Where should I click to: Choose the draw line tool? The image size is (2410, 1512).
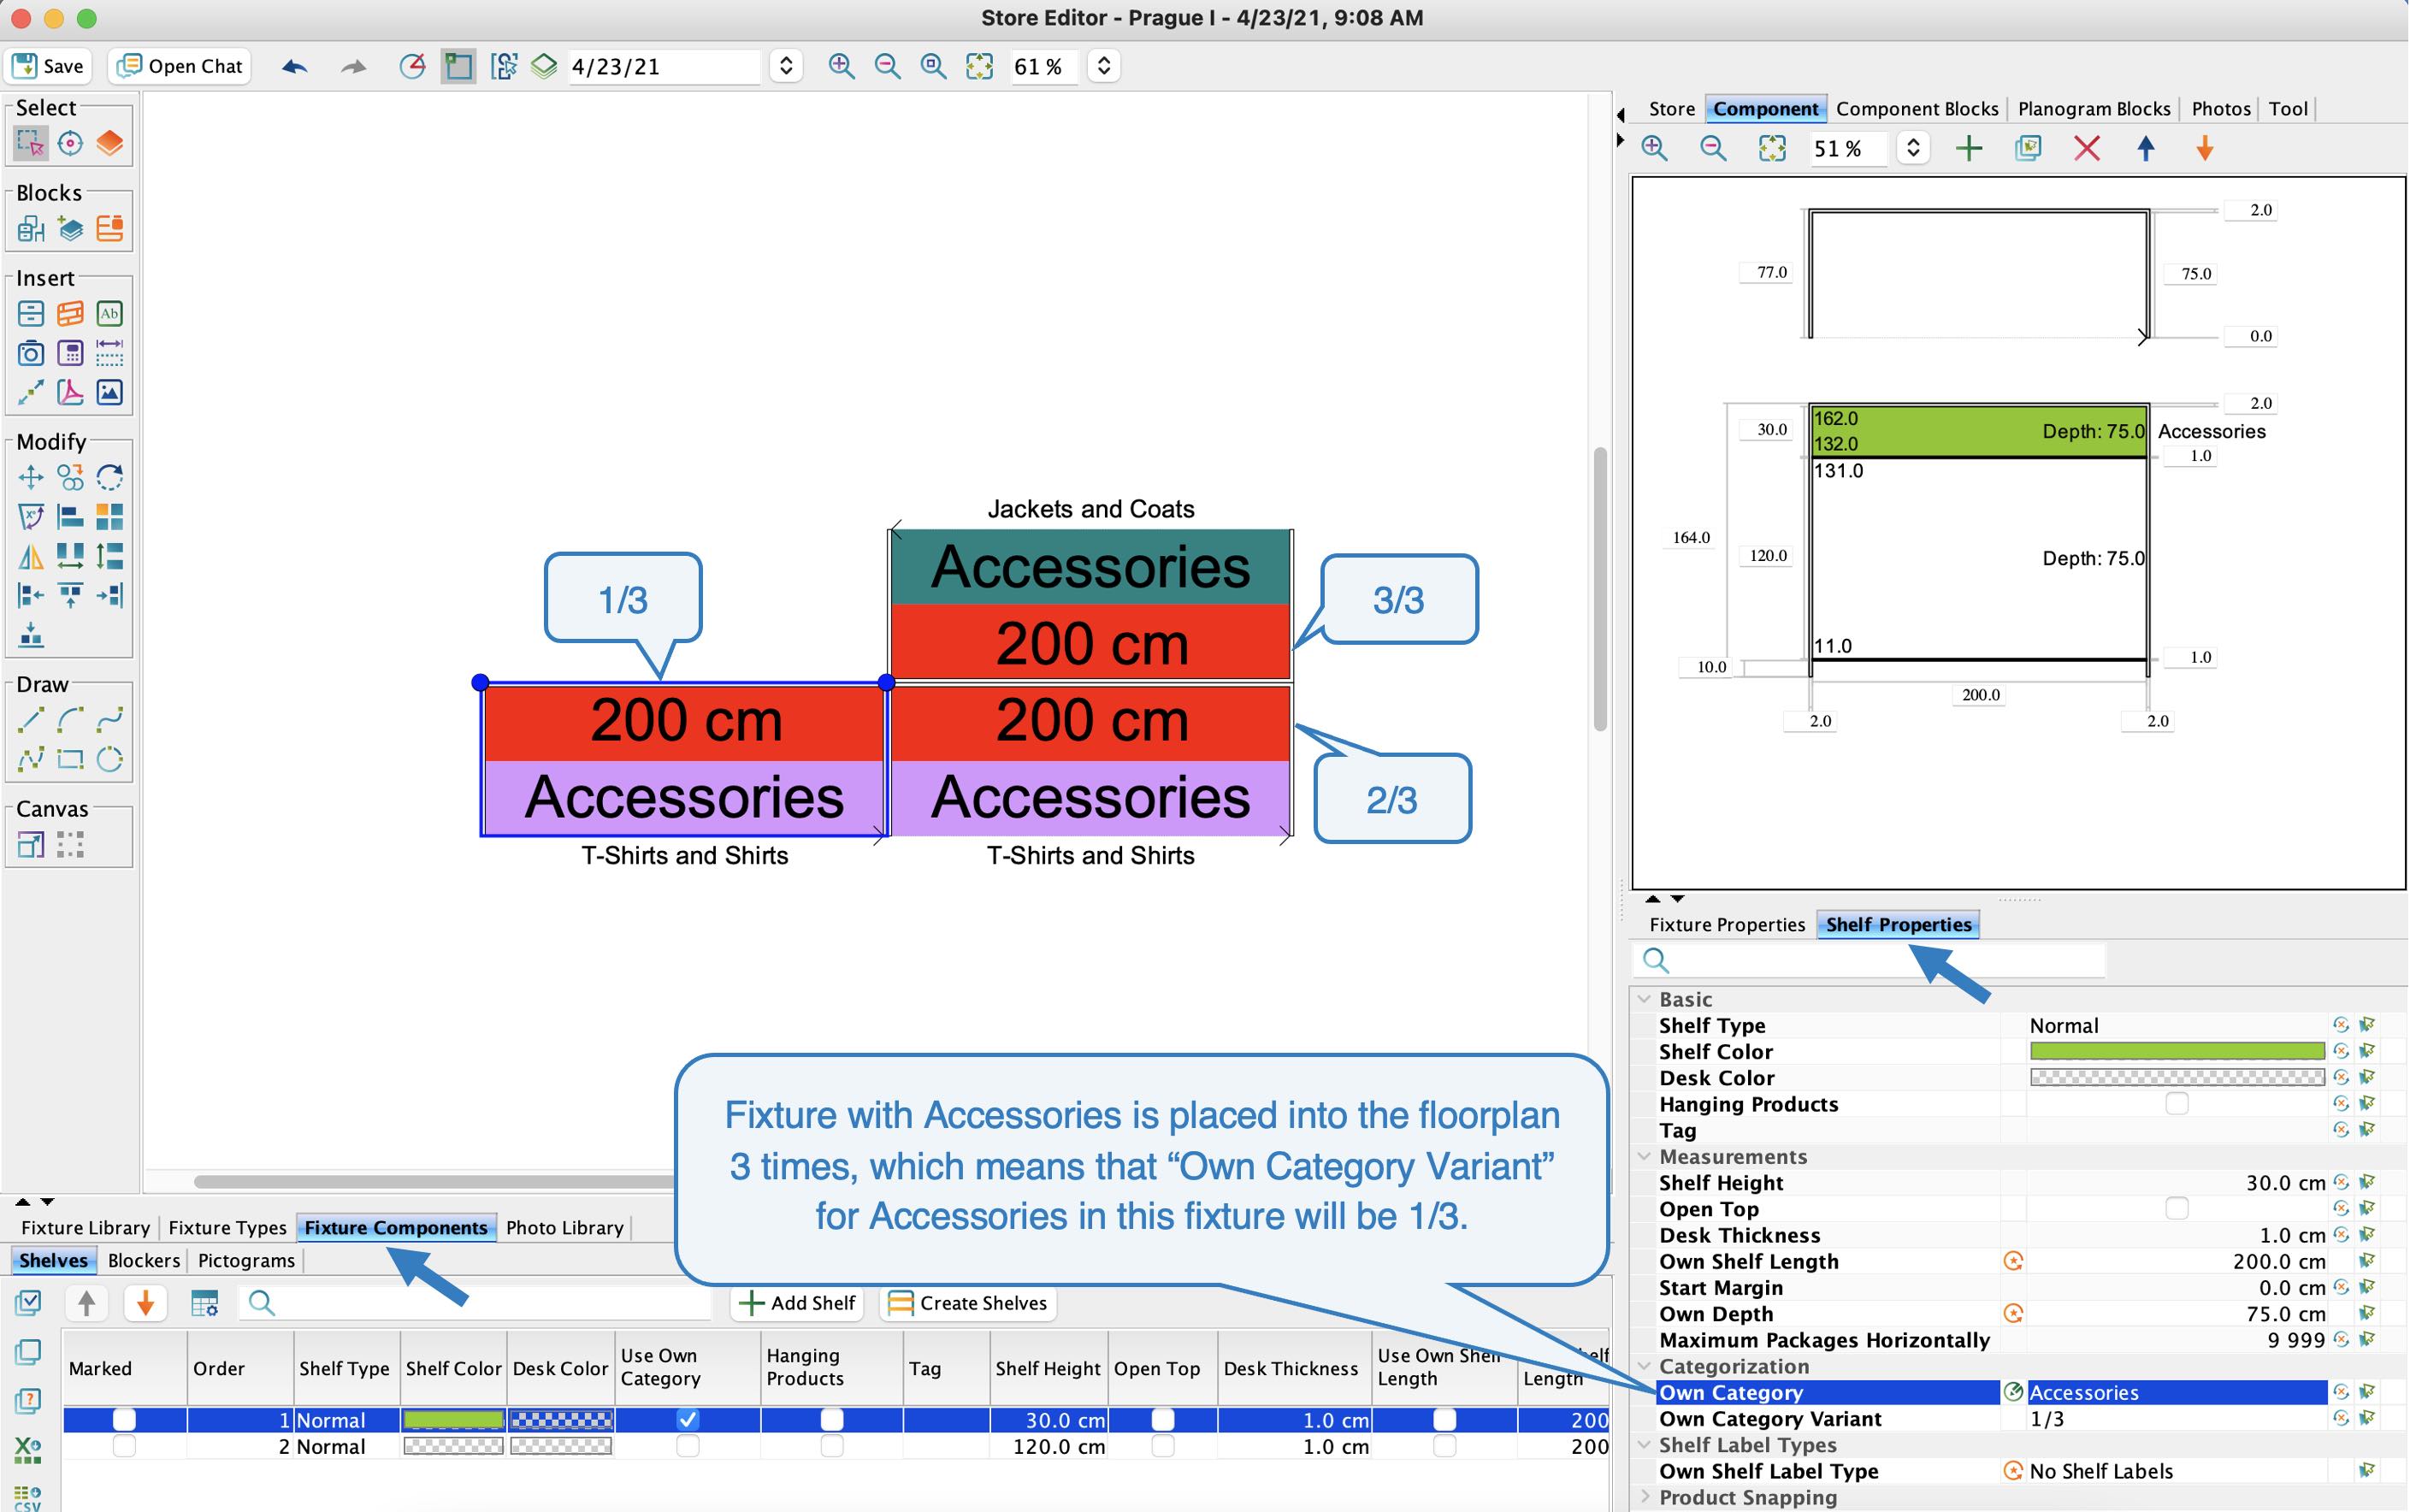[31, 720]
